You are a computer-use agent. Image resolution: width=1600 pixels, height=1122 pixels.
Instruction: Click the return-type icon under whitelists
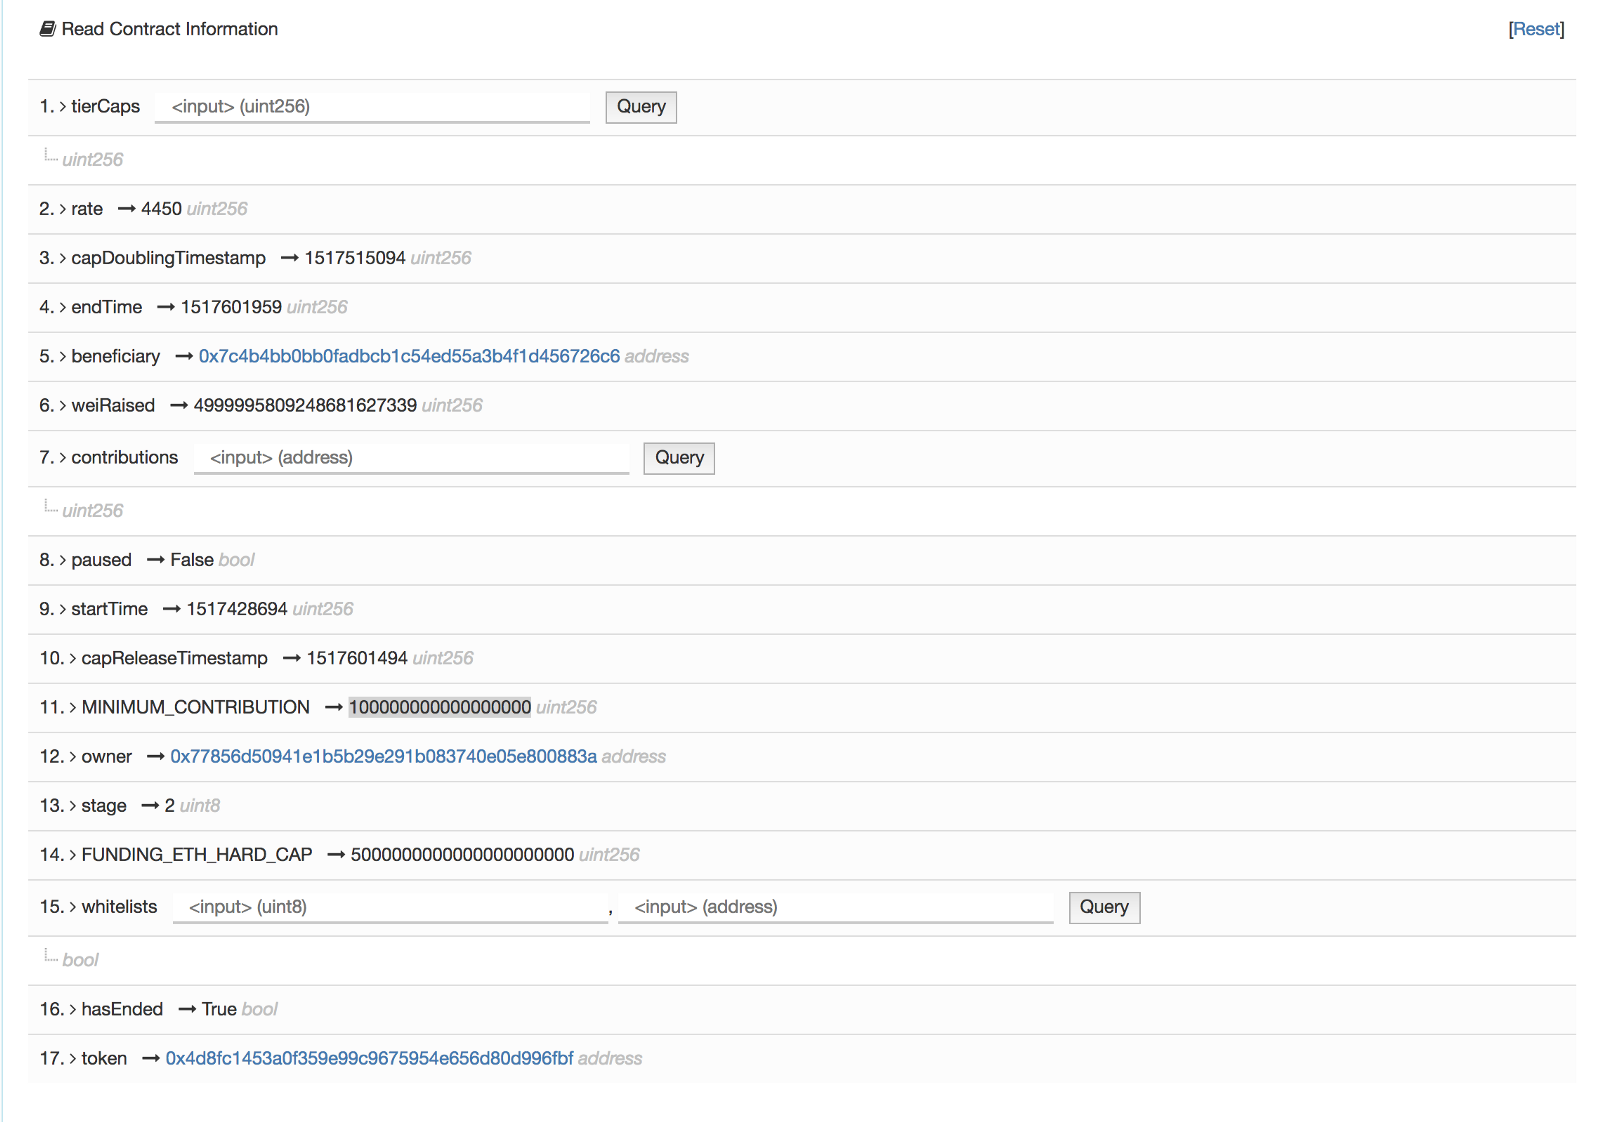pos(50,957)
